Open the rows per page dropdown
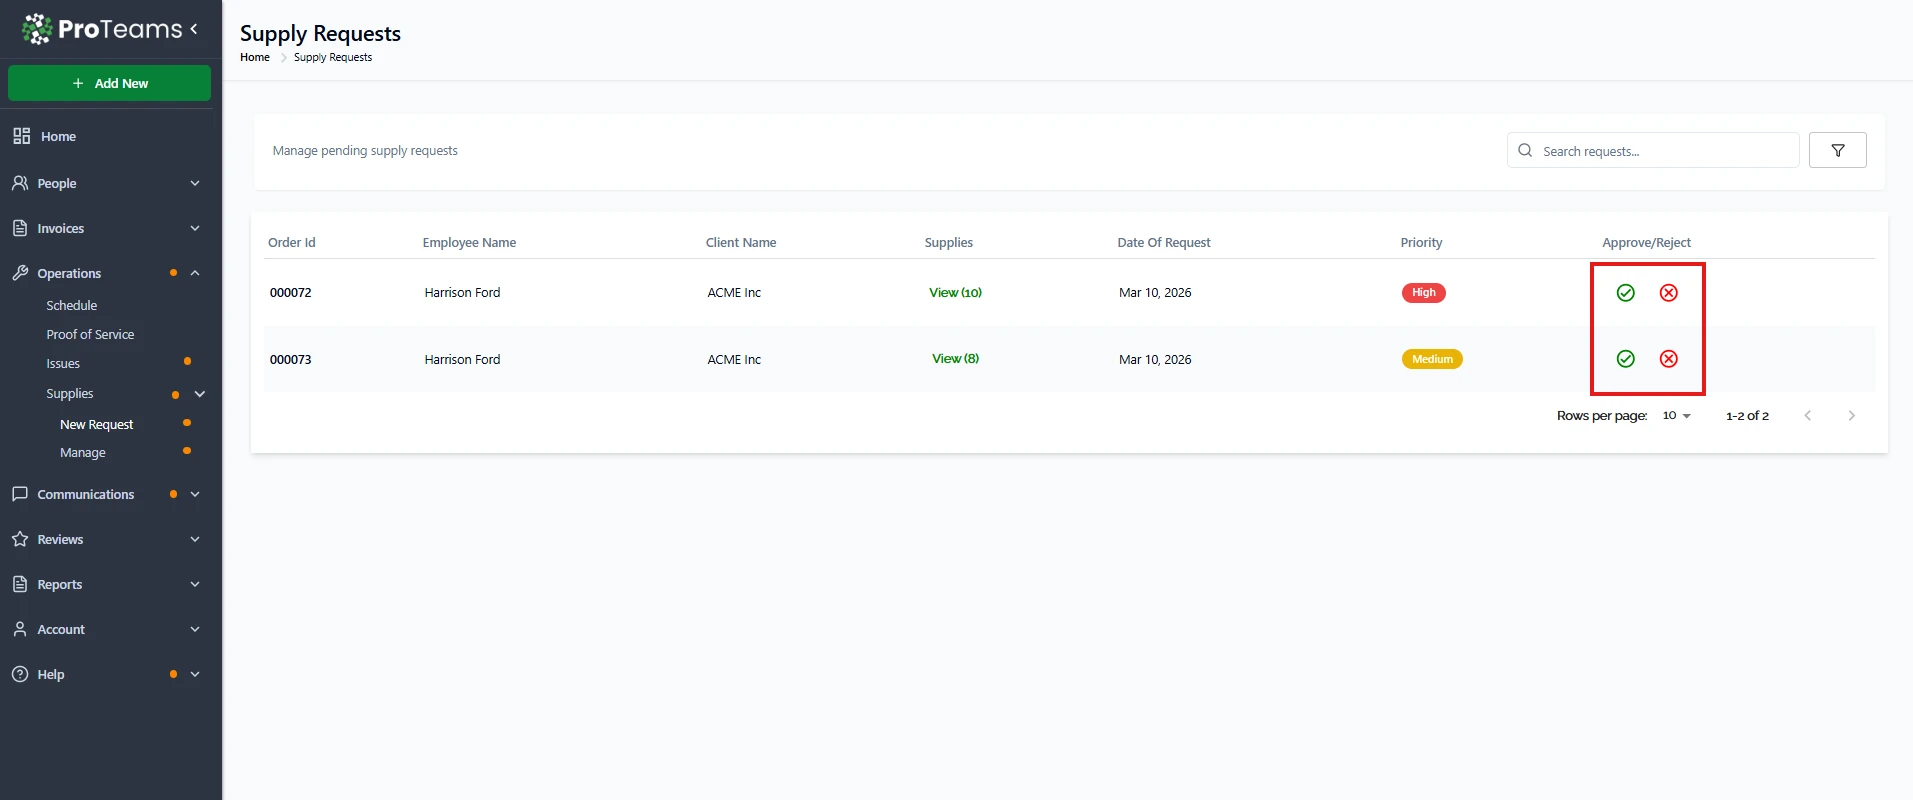This screenshot has height=800, width=1913. (x=1676, y=416)
